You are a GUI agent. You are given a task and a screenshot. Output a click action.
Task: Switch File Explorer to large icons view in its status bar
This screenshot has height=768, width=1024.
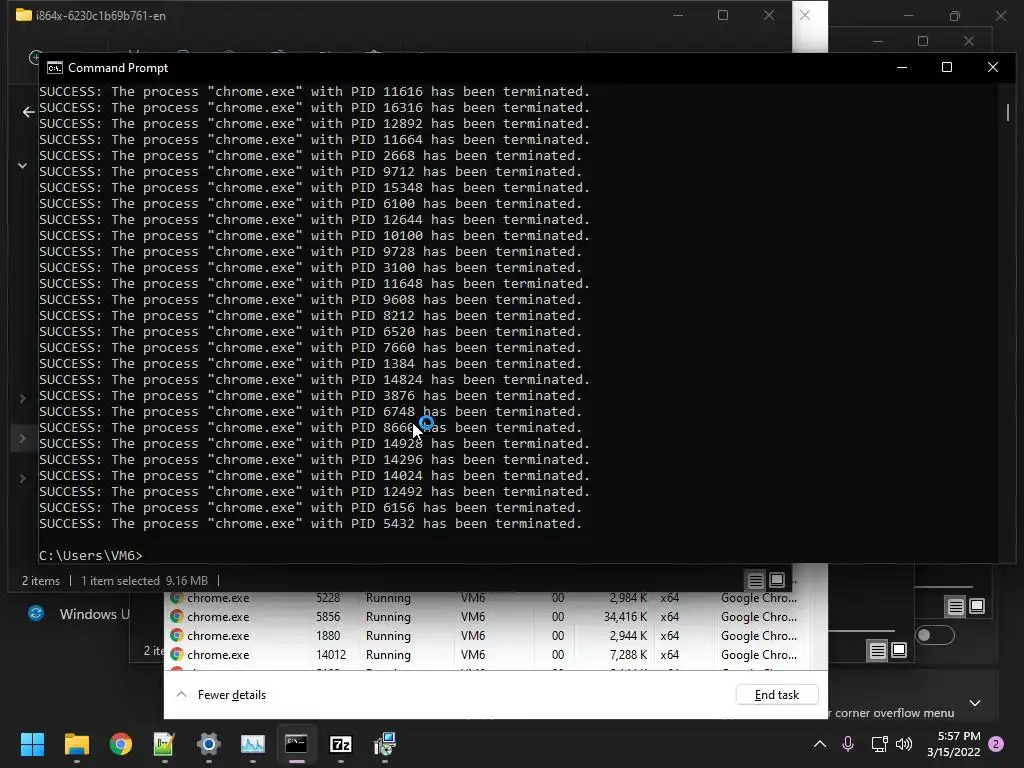coord(776,580)
